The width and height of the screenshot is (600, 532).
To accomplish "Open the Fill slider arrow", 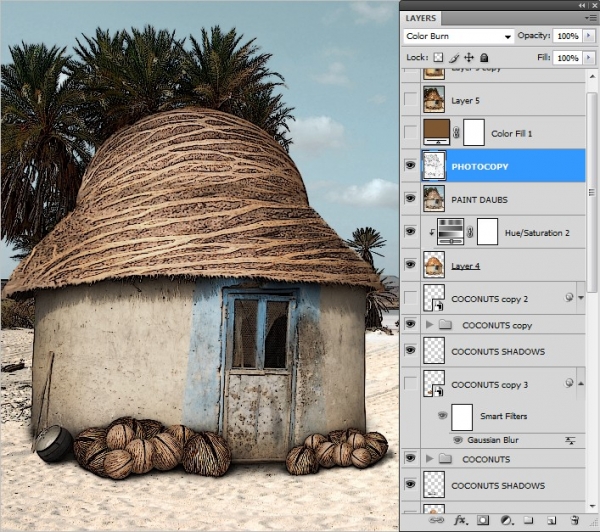I will coord(589,58).
